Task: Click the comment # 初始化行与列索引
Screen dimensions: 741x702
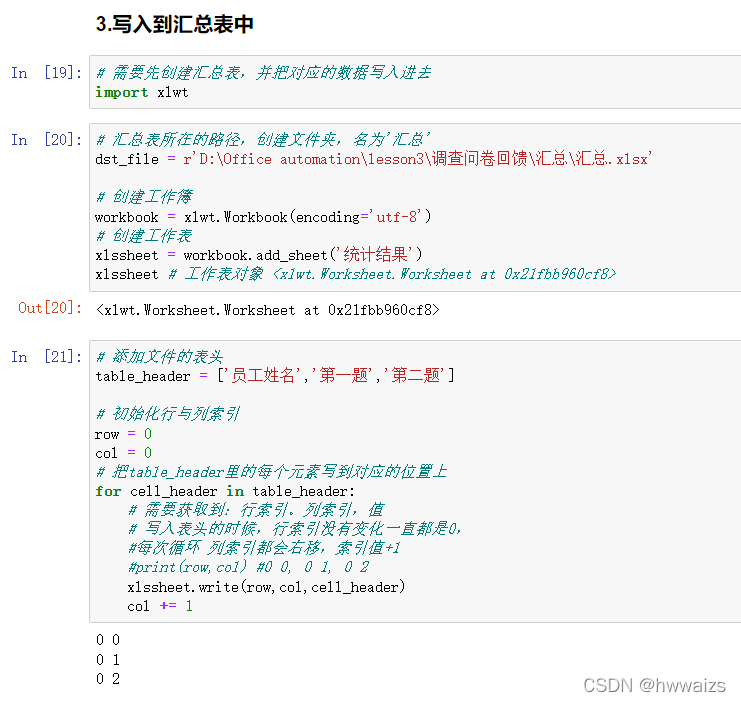Action: click(x=168, y=414)
